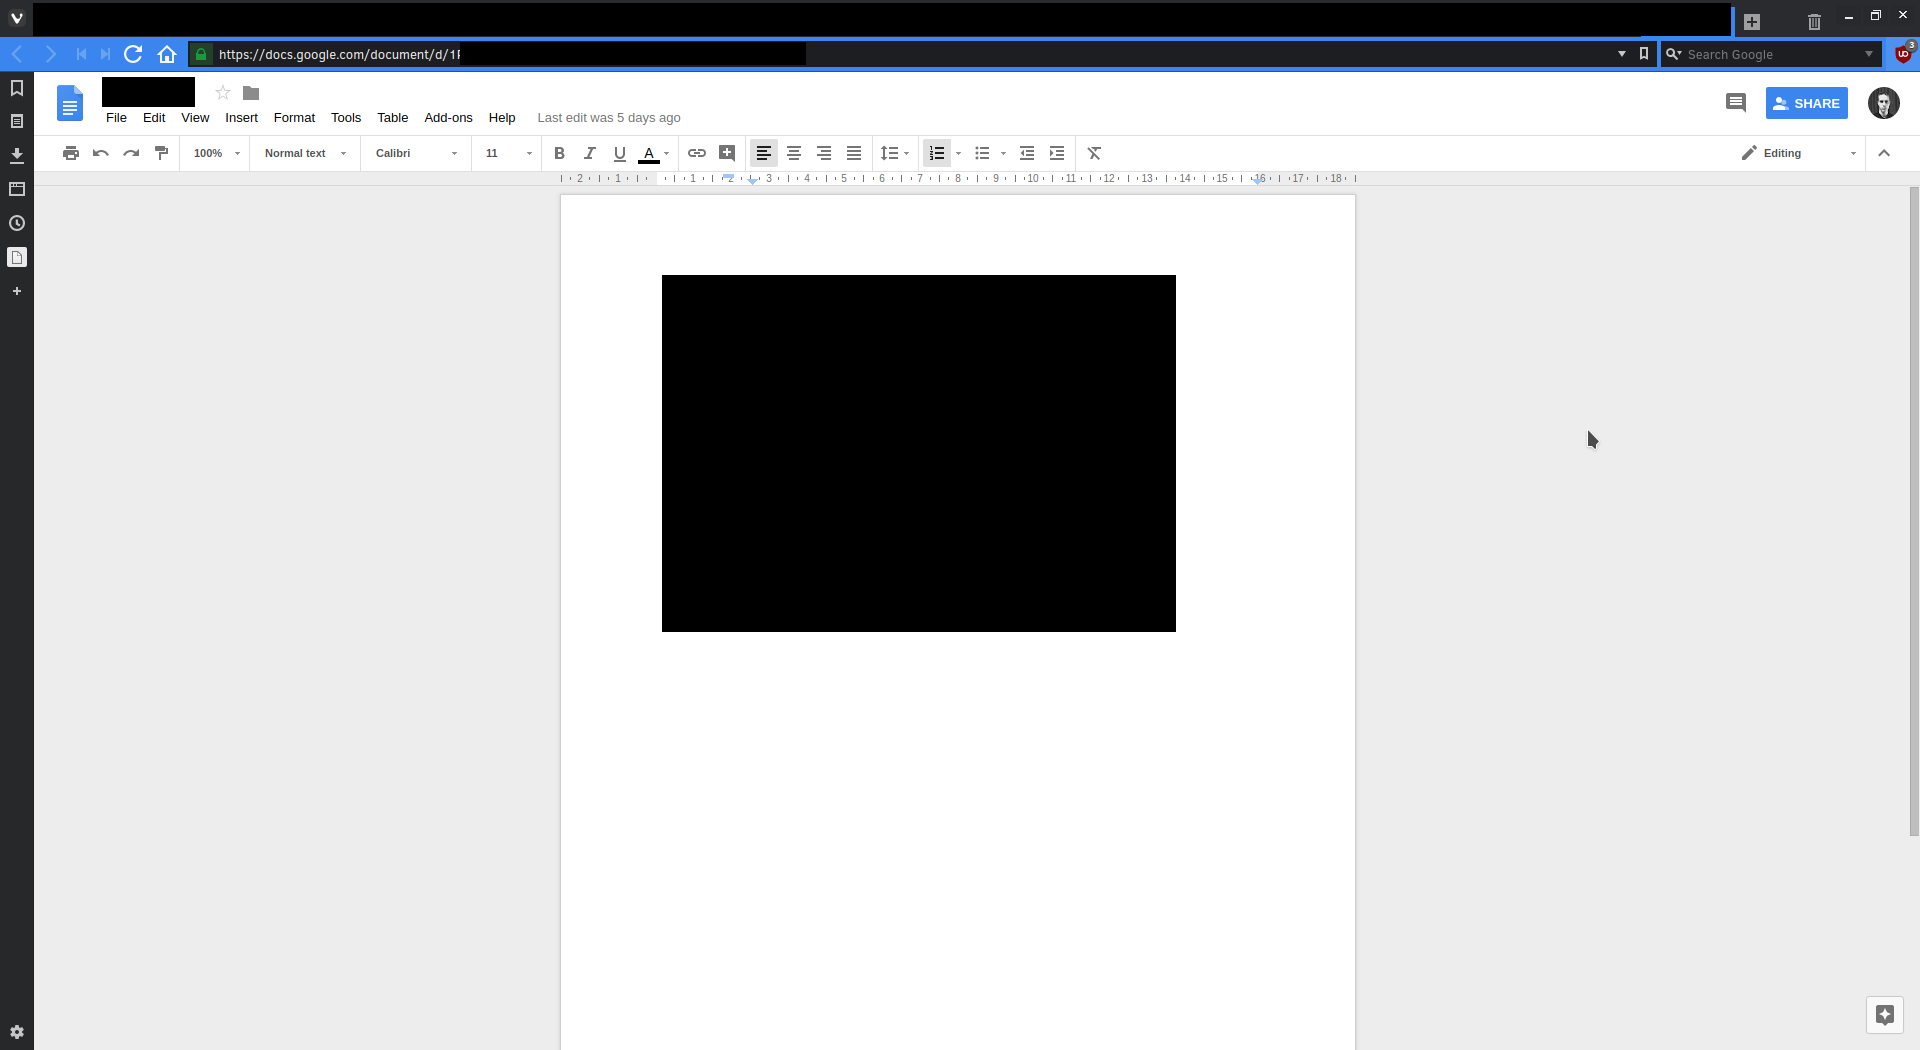Open the zoom level dropdown

pos(217,153)
